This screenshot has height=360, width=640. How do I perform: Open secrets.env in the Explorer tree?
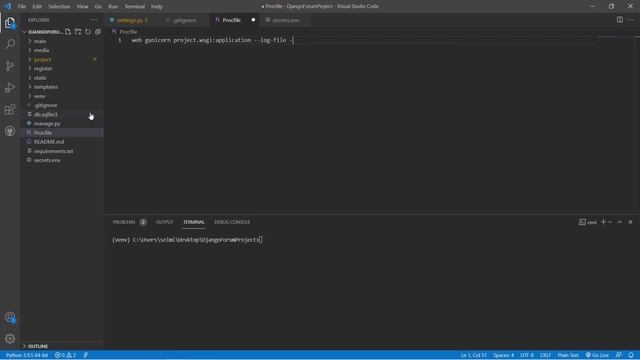(x=47, y=160)
